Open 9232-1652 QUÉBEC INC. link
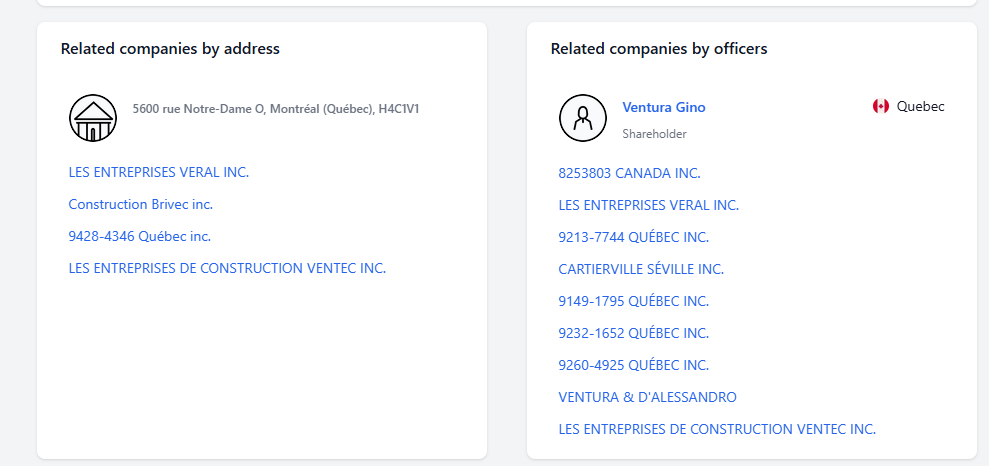 pos(634,333)
